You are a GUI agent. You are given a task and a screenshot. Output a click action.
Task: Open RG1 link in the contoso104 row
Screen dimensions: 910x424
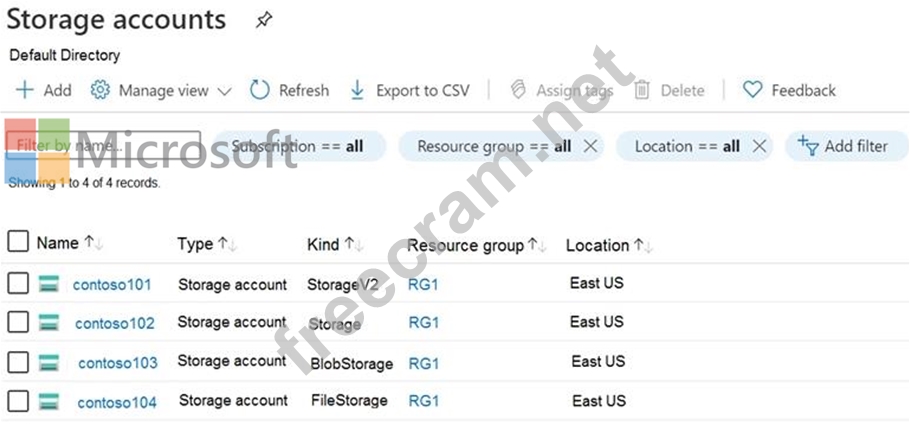[424, 401]
